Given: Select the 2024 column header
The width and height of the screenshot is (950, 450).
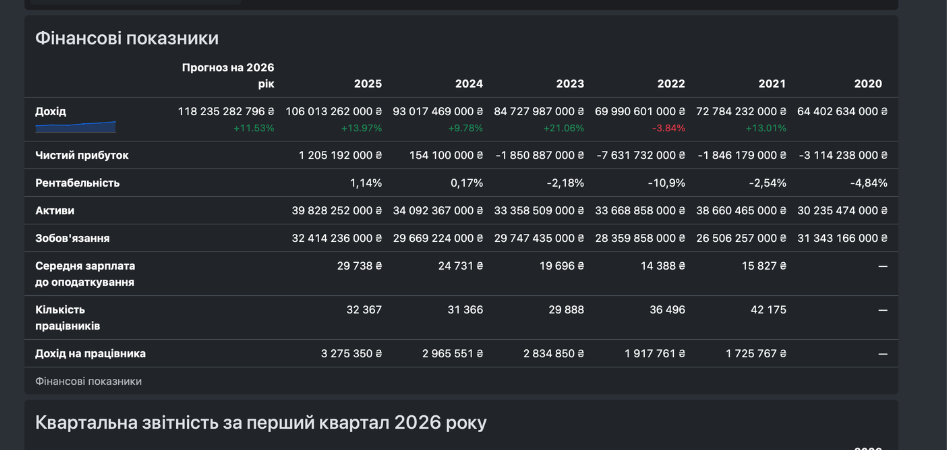Looking at the screenshot, I should click(x=469, y=84).
